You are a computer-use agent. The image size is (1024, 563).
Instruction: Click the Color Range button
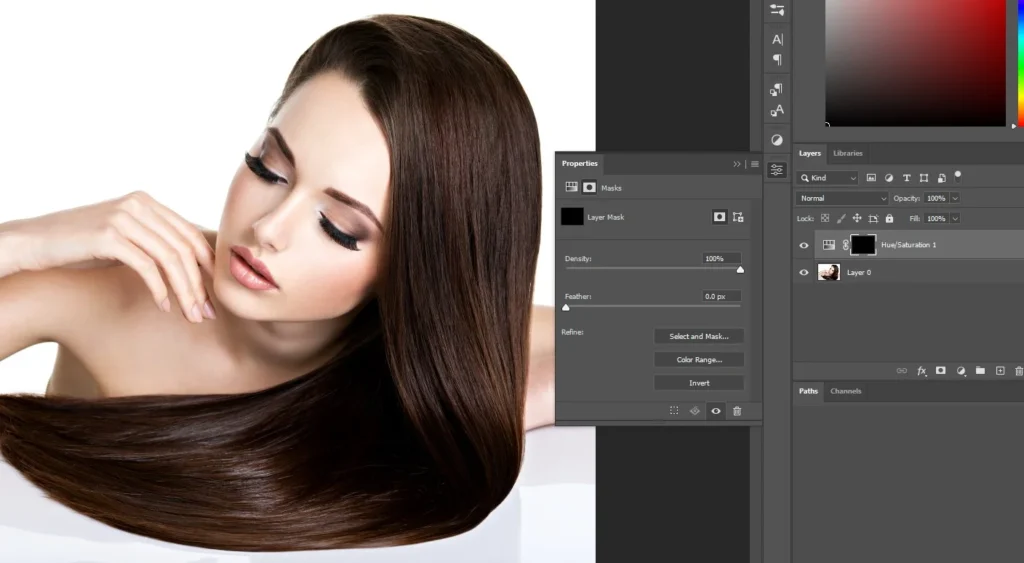[699, 360]
